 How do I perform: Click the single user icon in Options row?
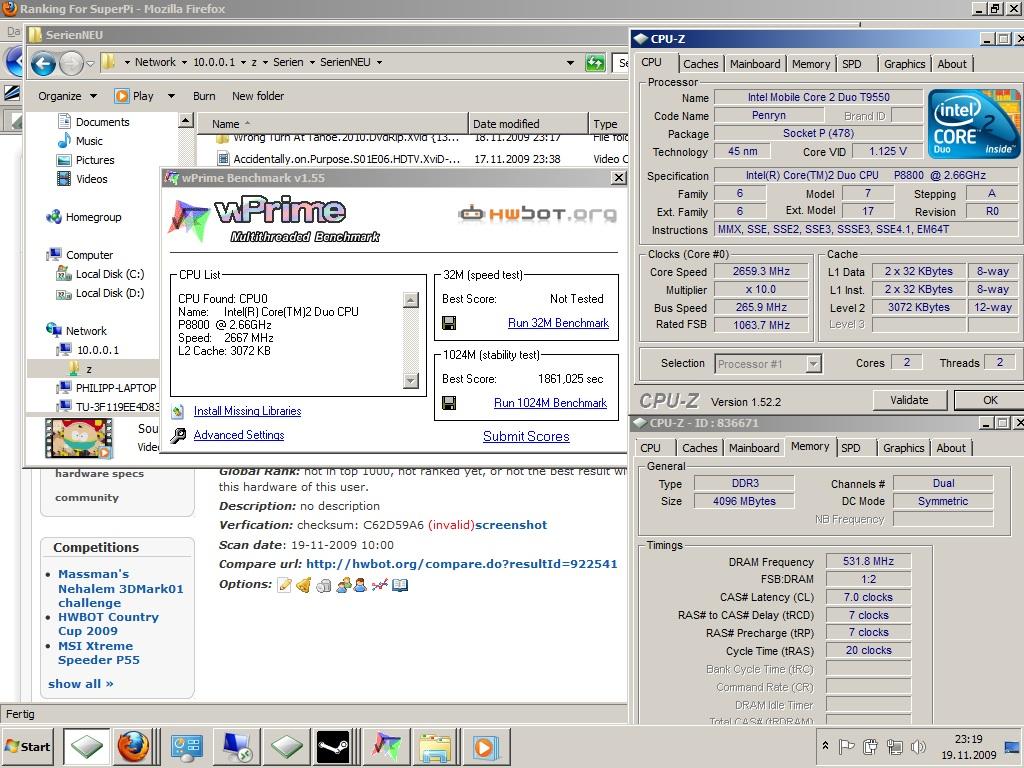[359, 585]
